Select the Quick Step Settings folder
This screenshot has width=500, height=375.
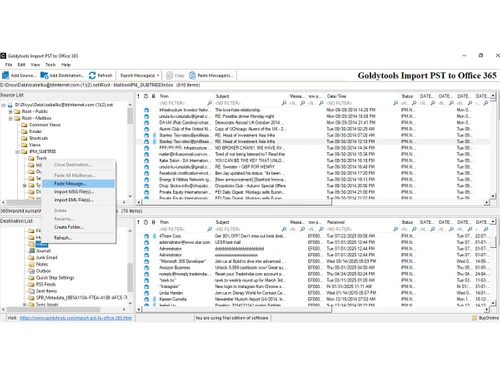55,277
